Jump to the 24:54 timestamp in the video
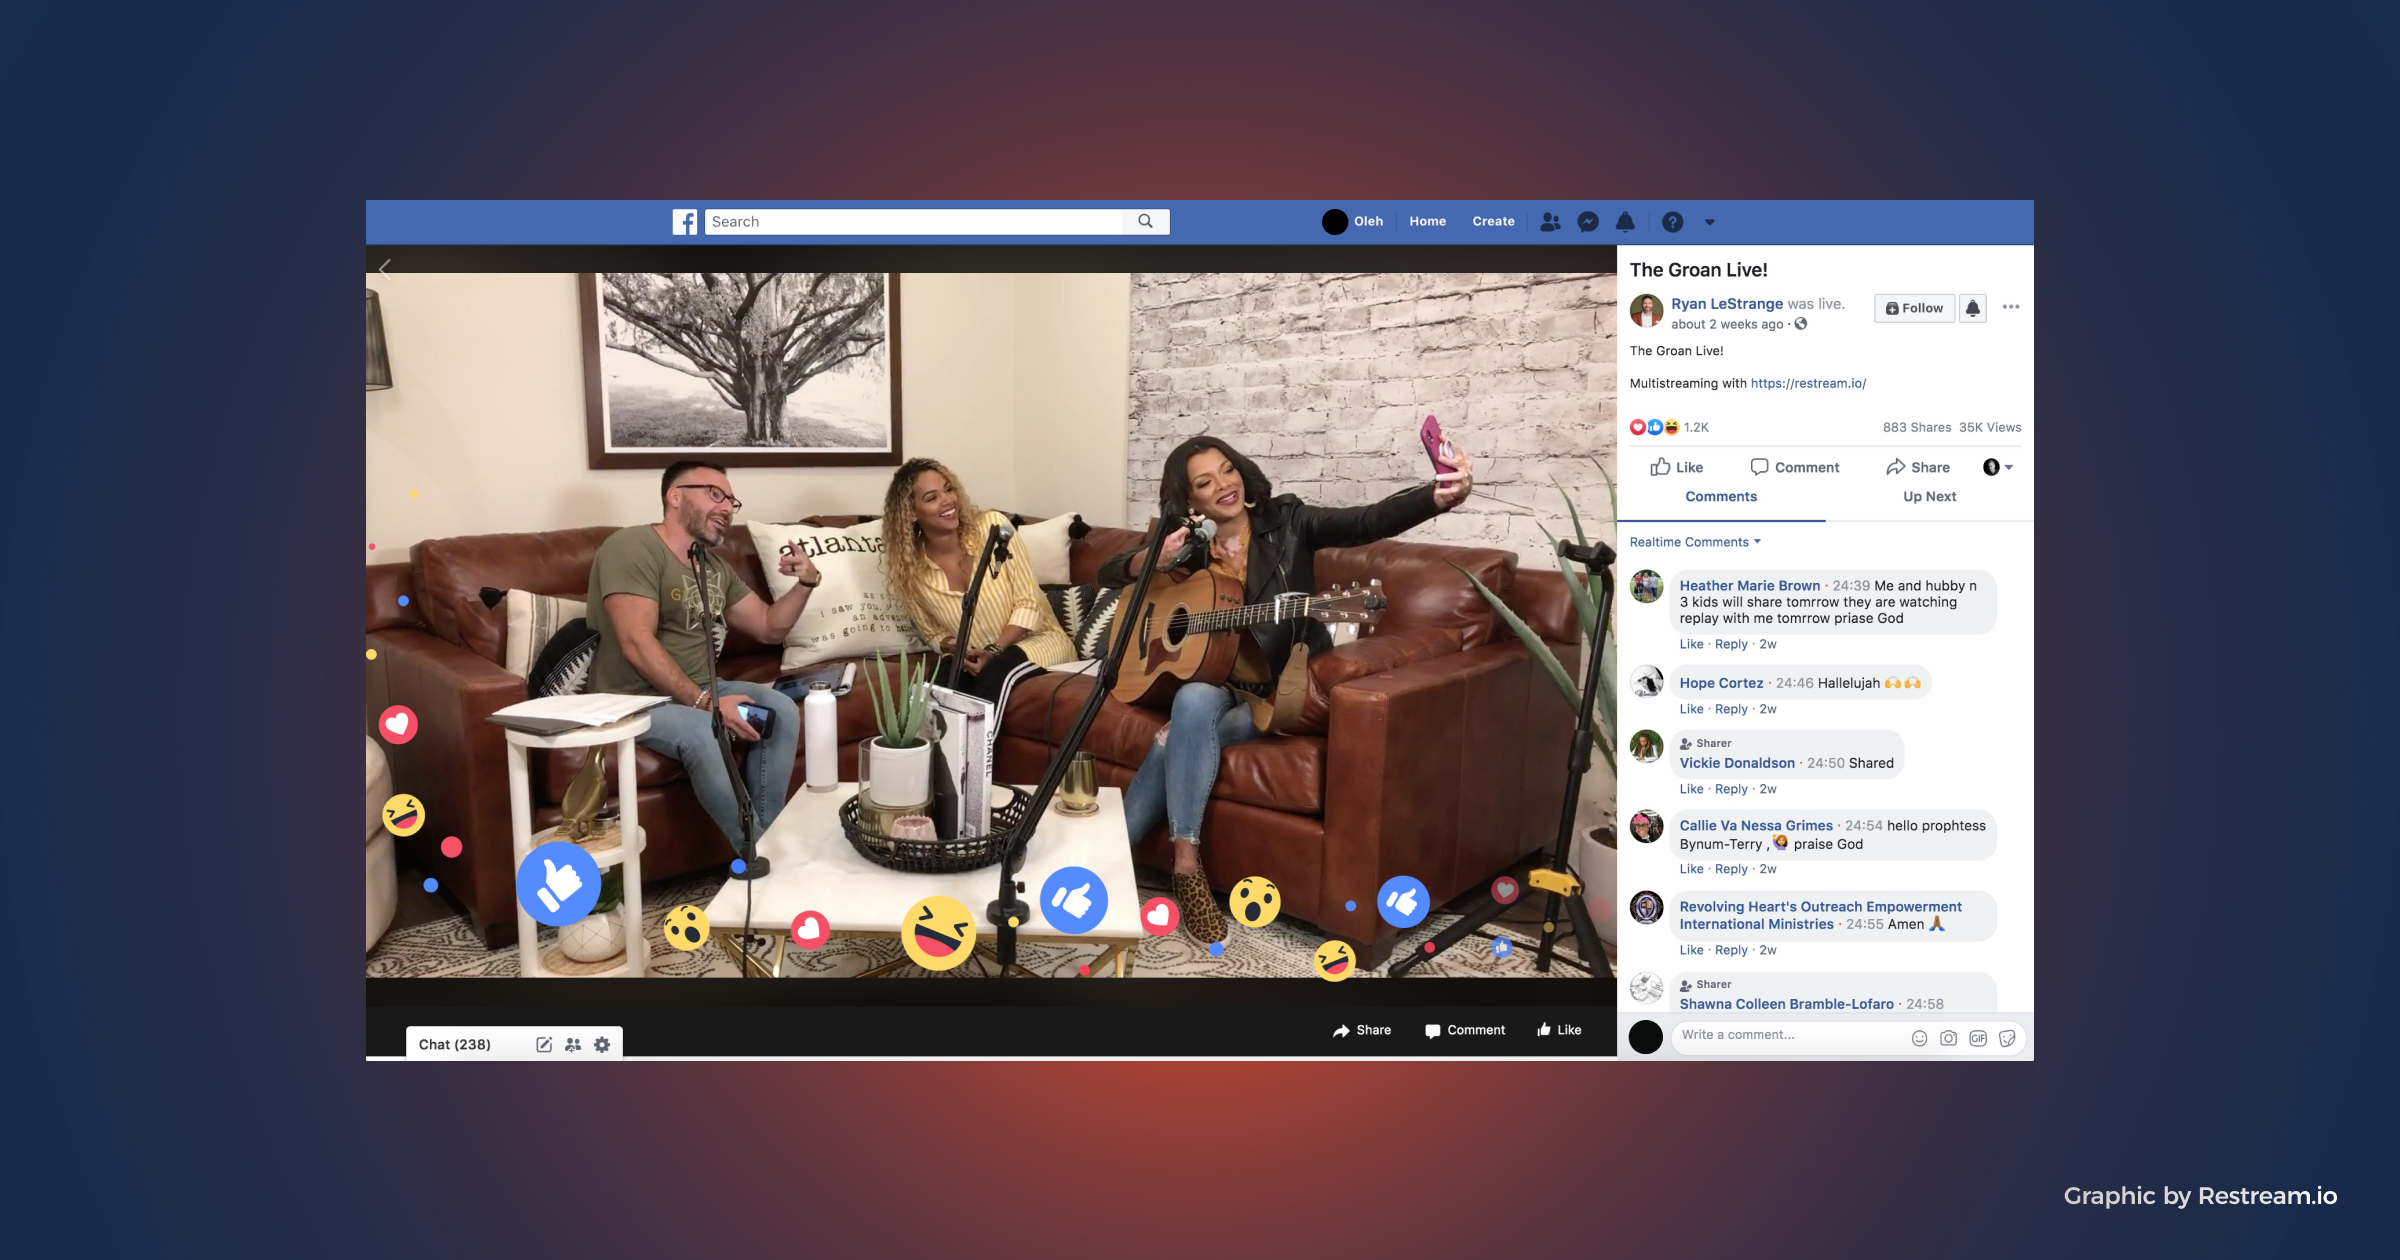Image resolution: width=2400 pixels, height=1260 pixels. pyautogui.click(x=1863, y=826)
